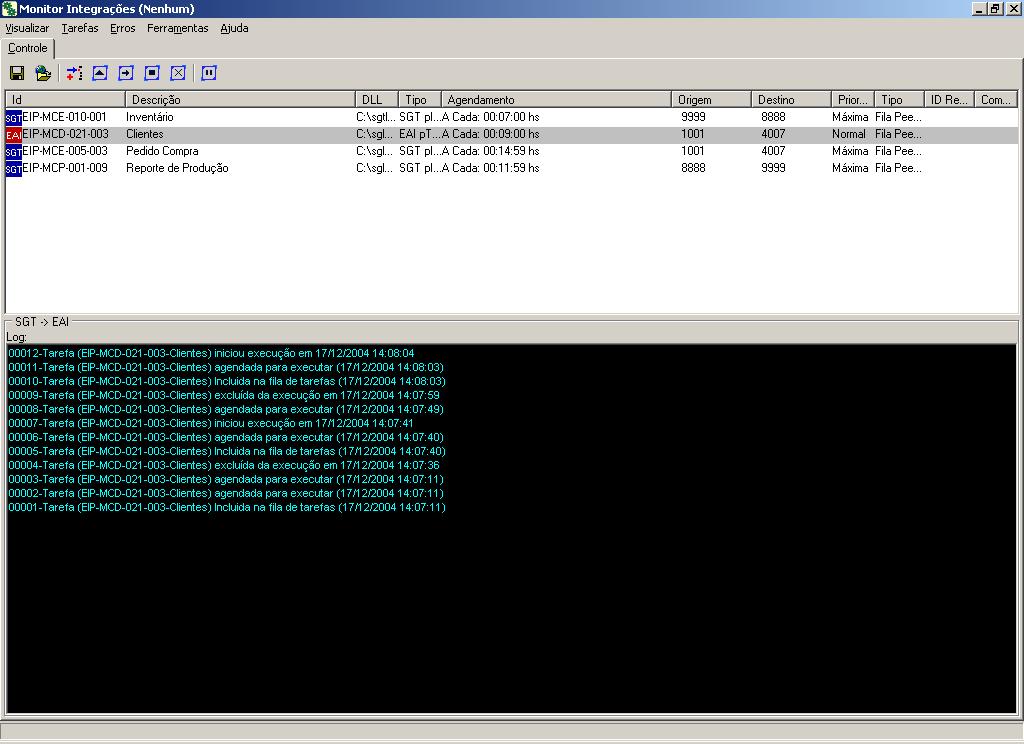Click the stop square toolbar button

click(x=152, y=73)
